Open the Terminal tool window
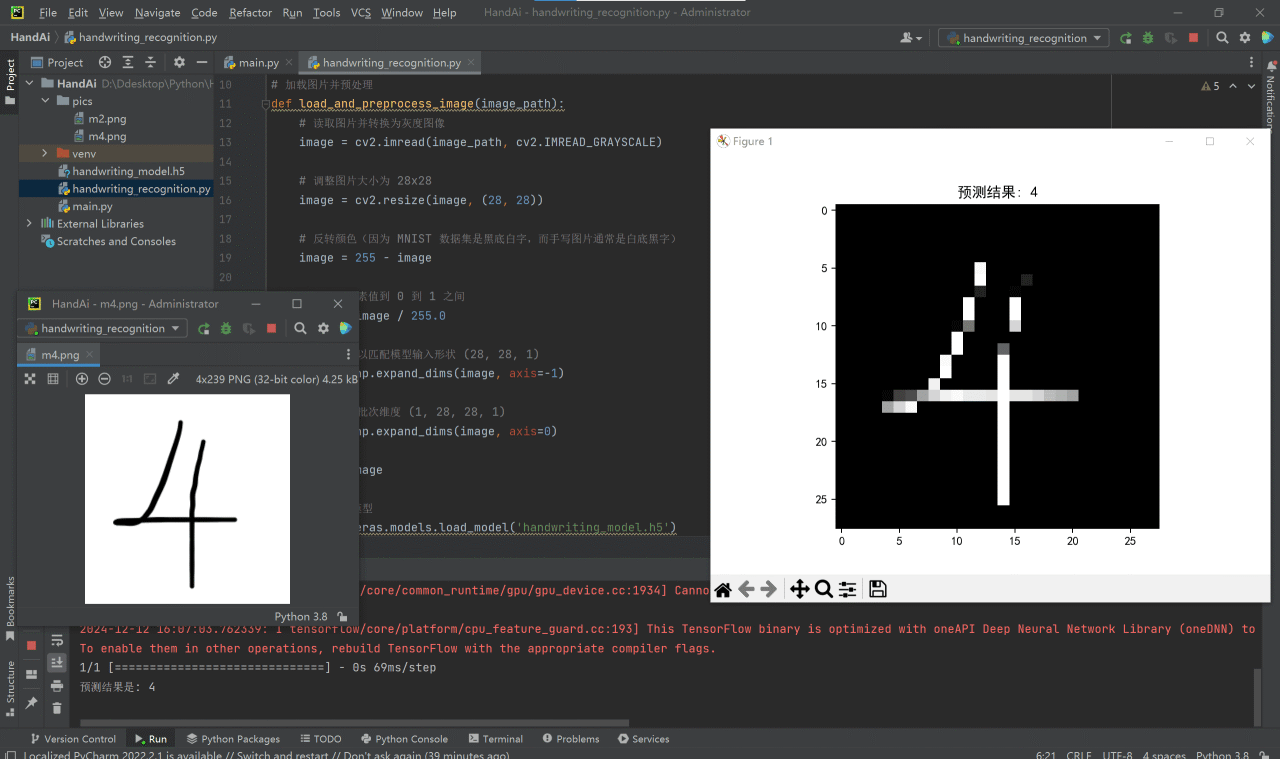The image size is (1280, 759). pyautogui.click(x=495, y=739)
